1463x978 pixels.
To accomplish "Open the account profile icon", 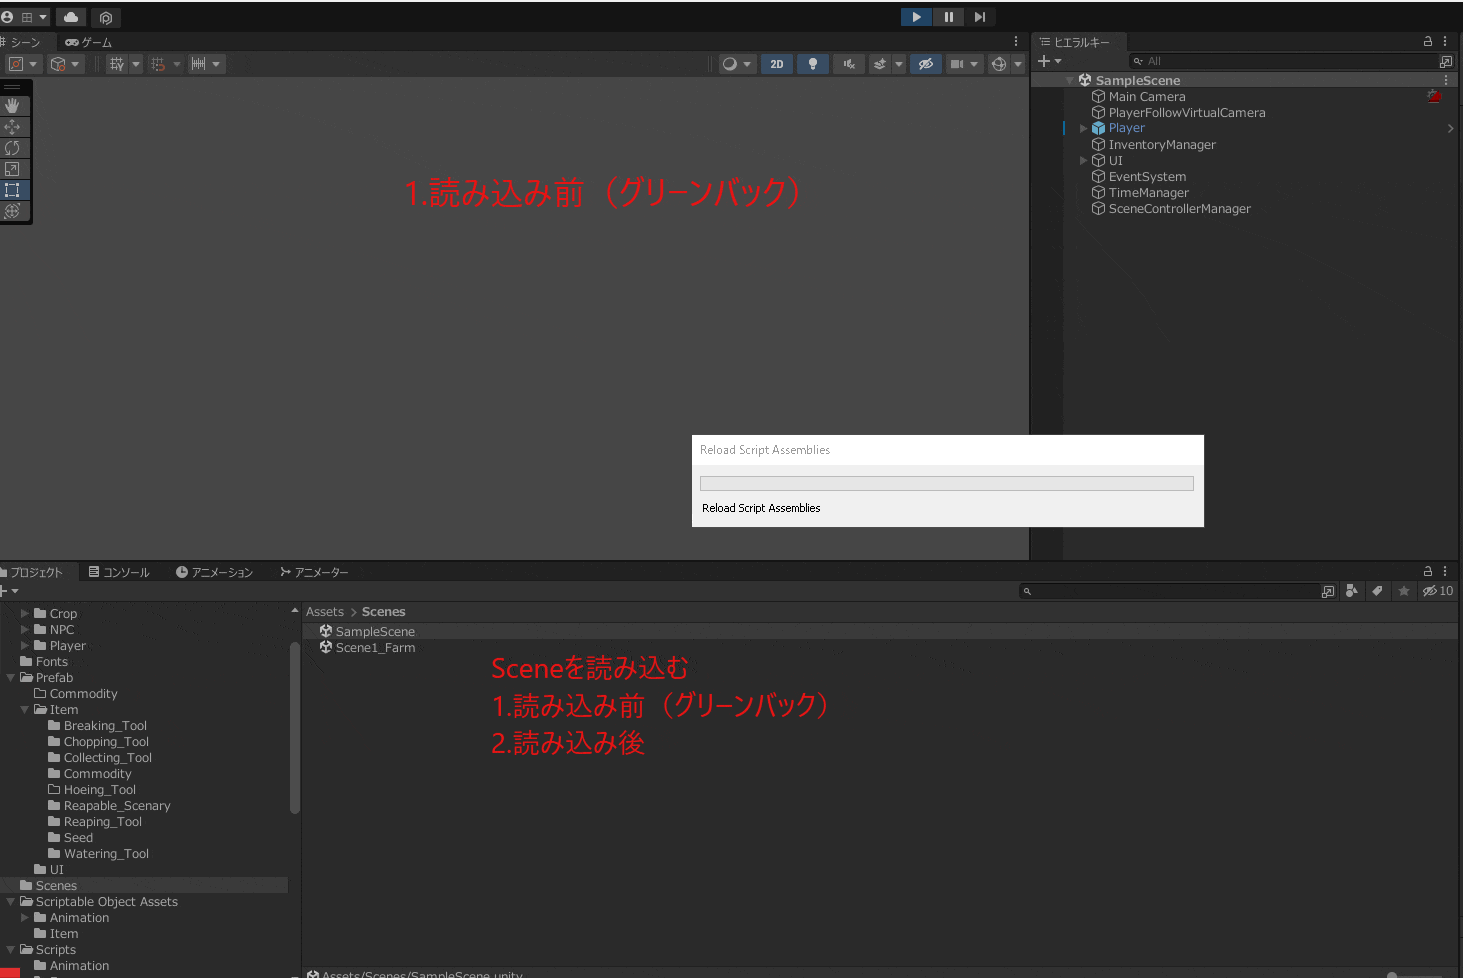I will pyautogui.click(x=7, y=17).
